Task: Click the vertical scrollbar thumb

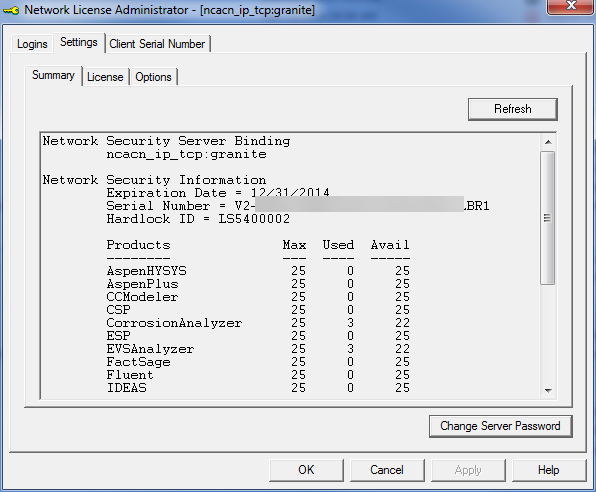Action: [x=548, y=217]
